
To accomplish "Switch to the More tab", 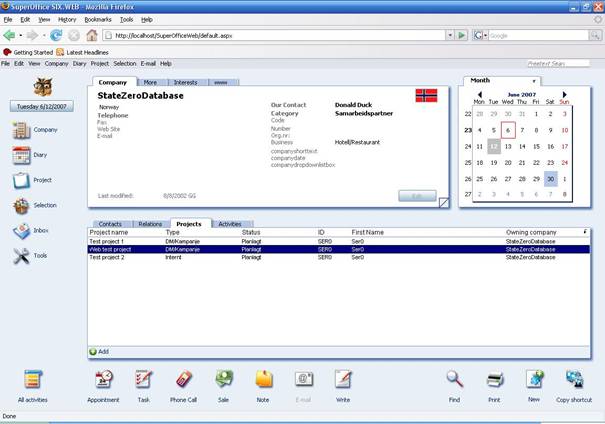I will point(150,82).
